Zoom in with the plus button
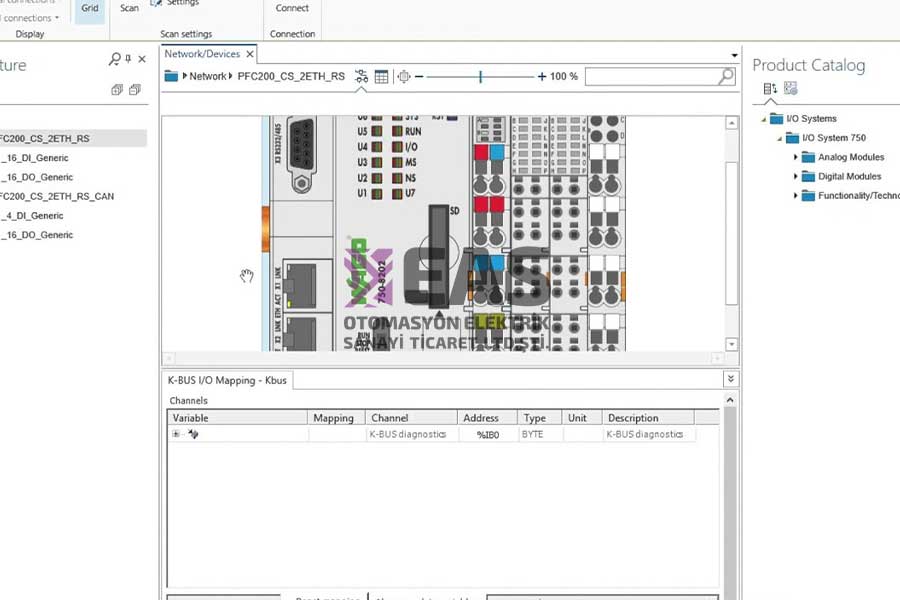900x600 pixels. (x=541, y=76)
